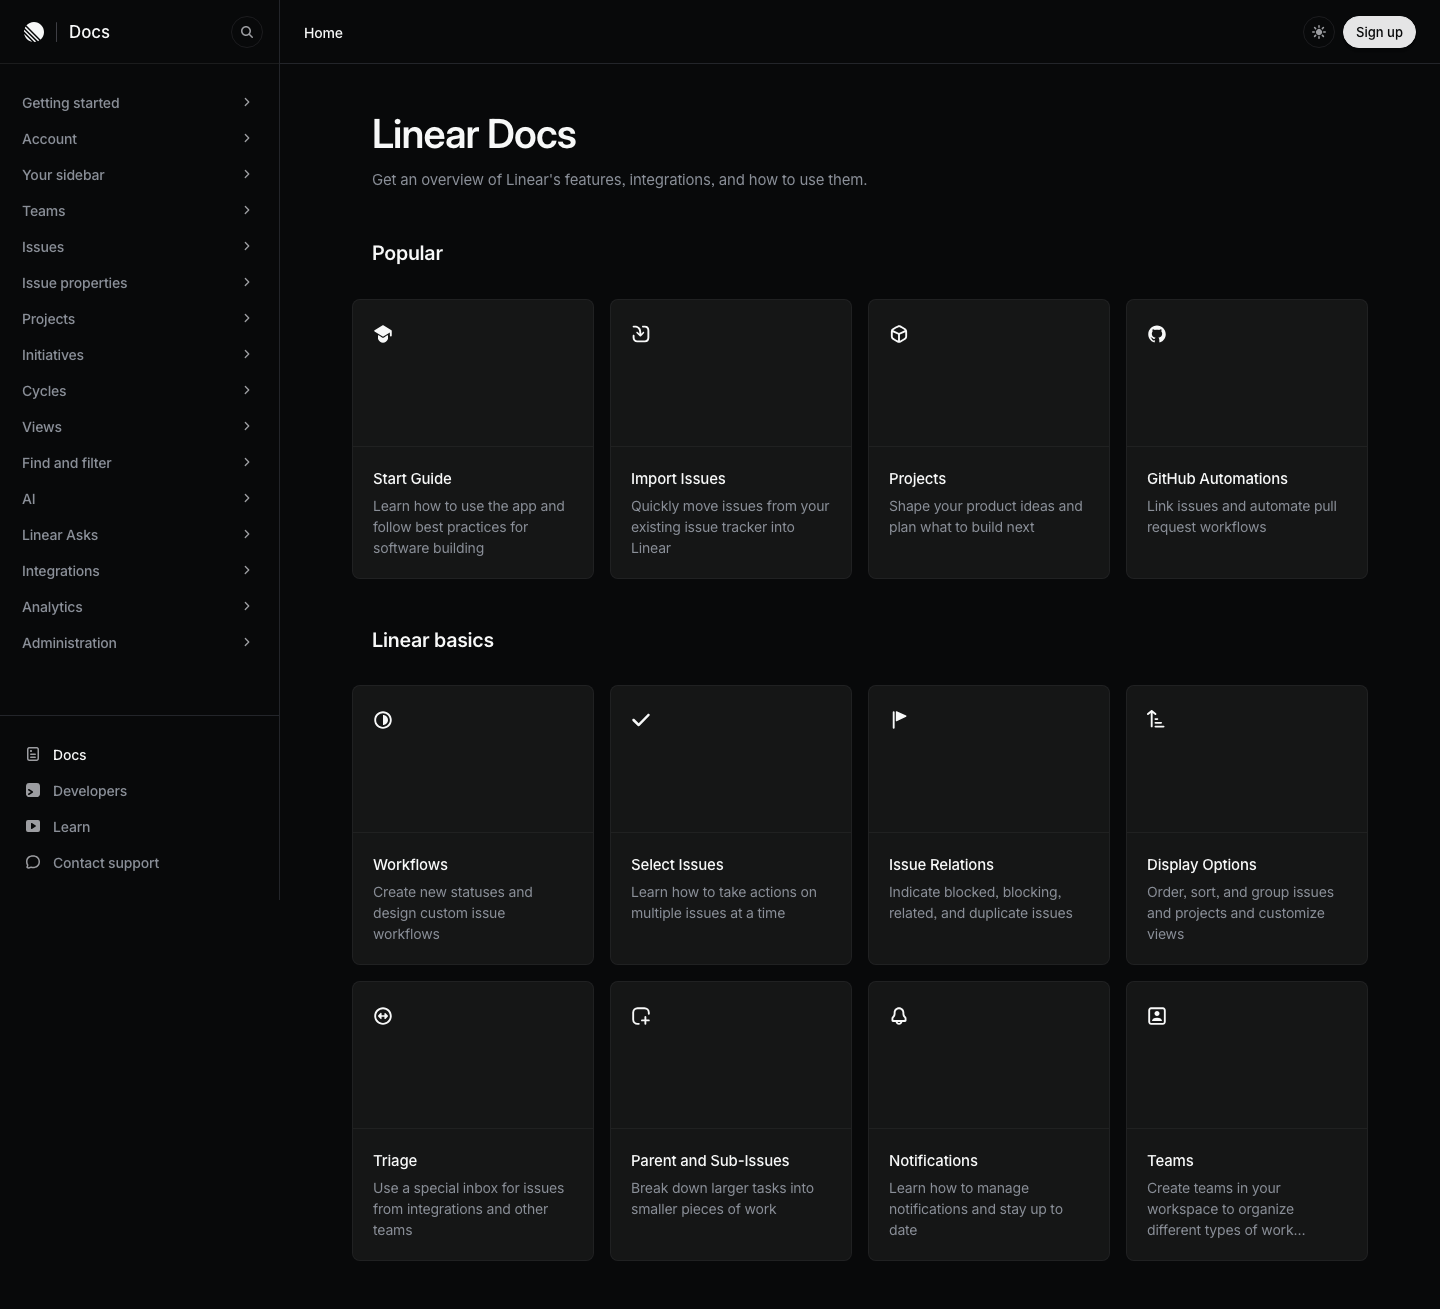Click the Select Issues checkmark icon

[x=641, y=720]
